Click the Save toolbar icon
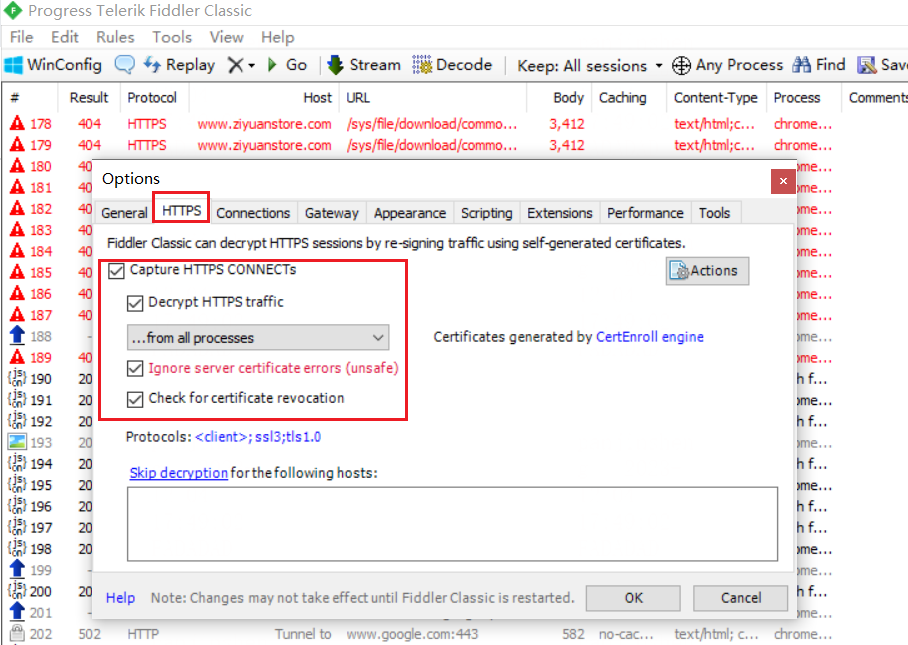The height and width of the screenshot is (645, 908). click(x=867, y=65)
